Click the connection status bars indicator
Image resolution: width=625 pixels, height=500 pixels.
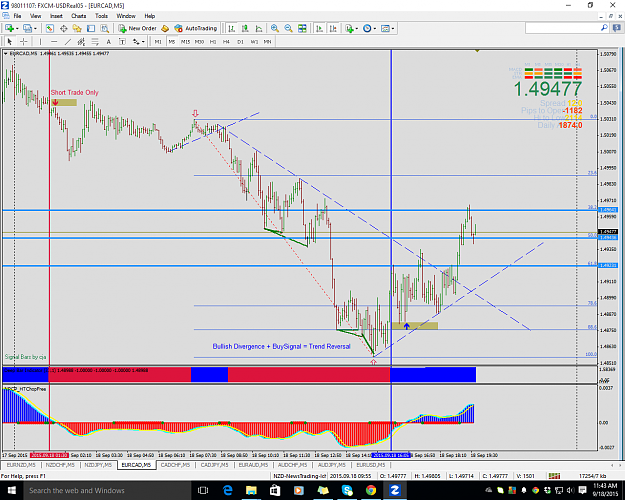[554, 476]
